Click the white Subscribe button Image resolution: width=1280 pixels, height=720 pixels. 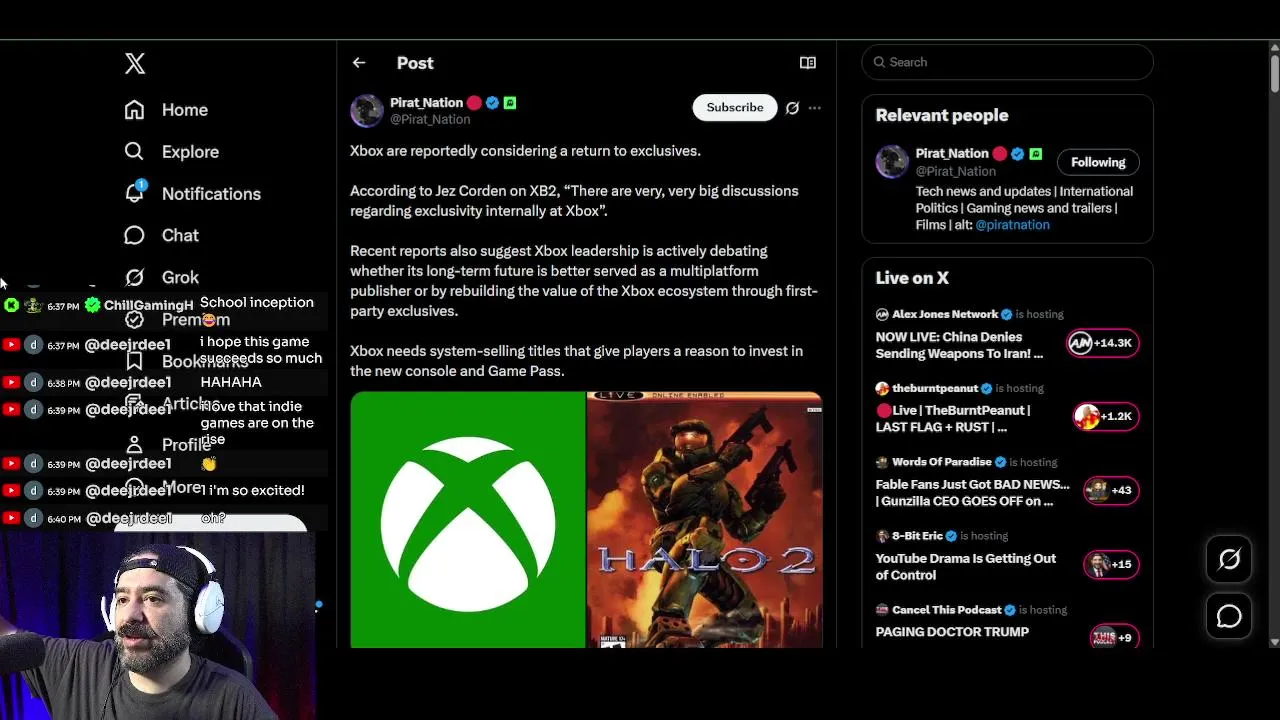point(735,108)
